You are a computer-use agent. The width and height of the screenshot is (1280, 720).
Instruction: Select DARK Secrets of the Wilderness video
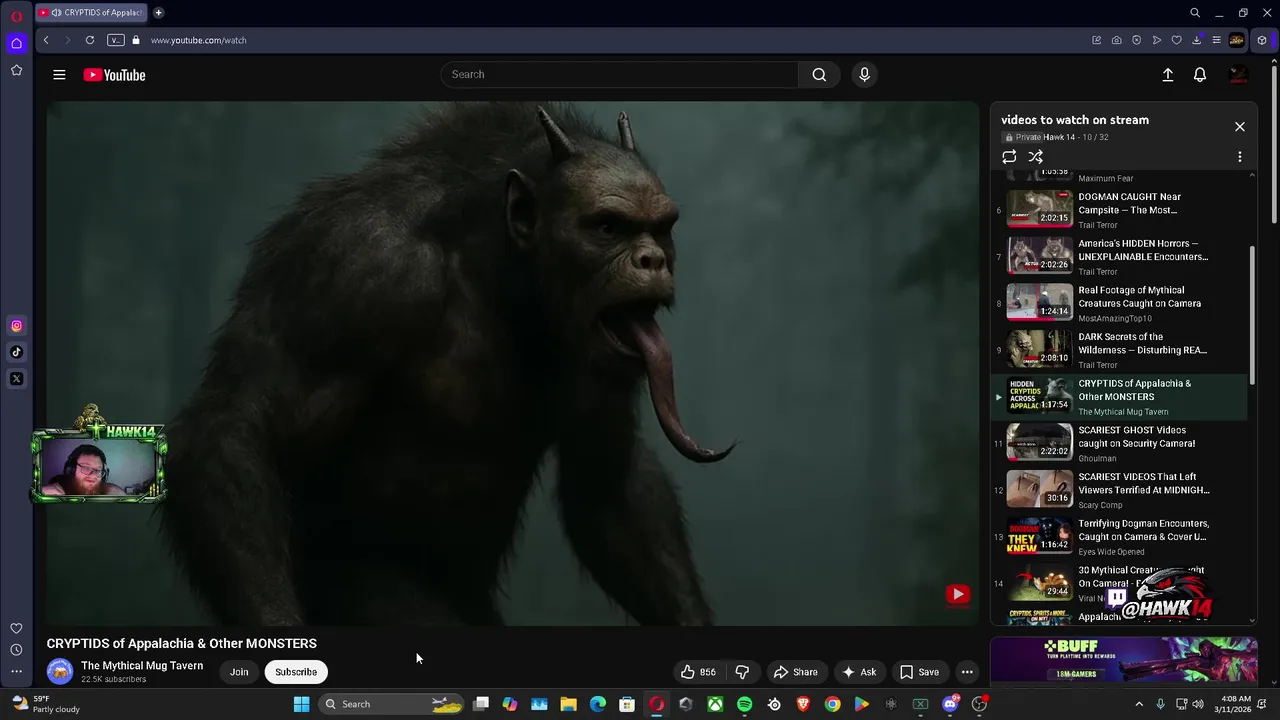click(1120, 350)
